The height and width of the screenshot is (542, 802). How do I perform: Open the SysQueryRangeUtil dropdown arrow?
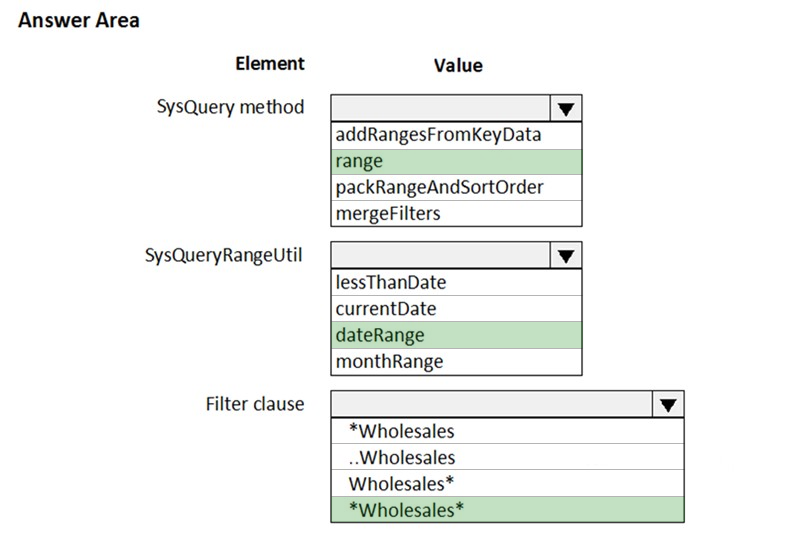coord(566,256)
